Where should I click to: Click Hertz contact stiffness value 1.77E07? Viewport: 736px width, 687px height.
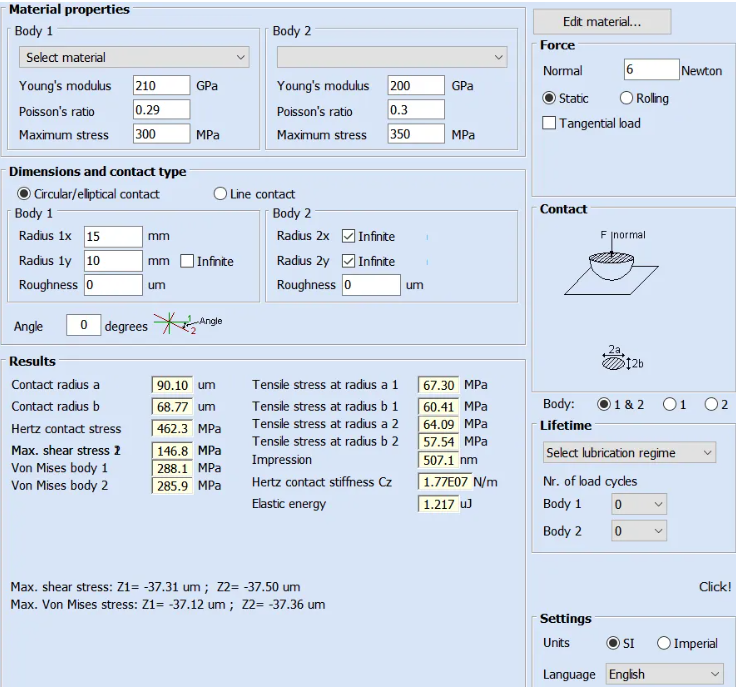click(x=445, y=482)
